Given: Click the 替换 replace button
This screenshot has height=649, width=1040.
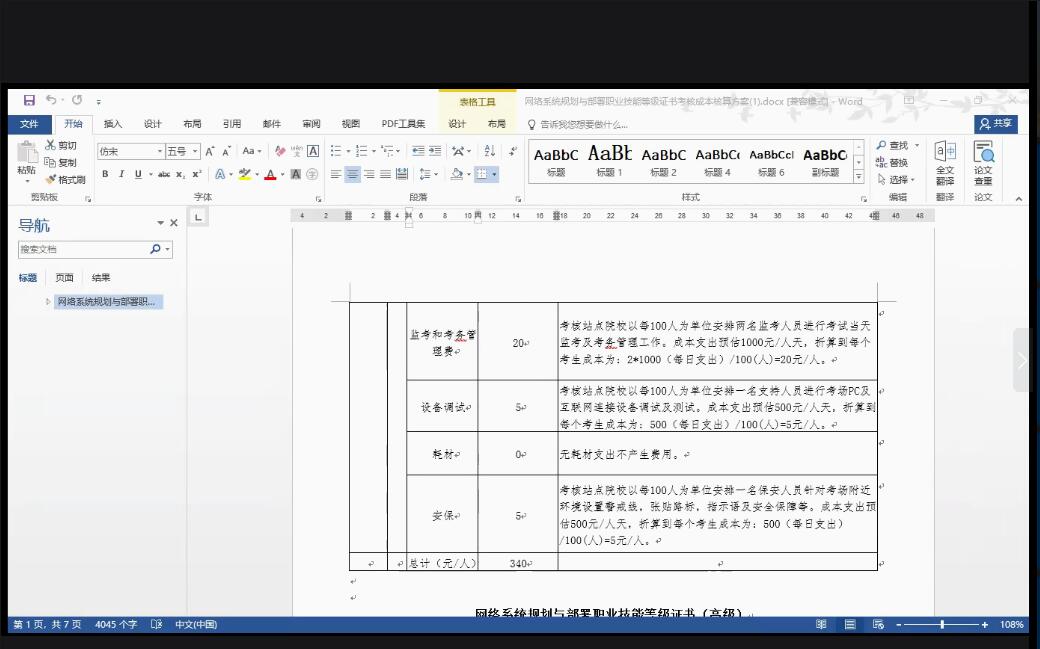Looking at the screenshot, I should pos(892,163).
